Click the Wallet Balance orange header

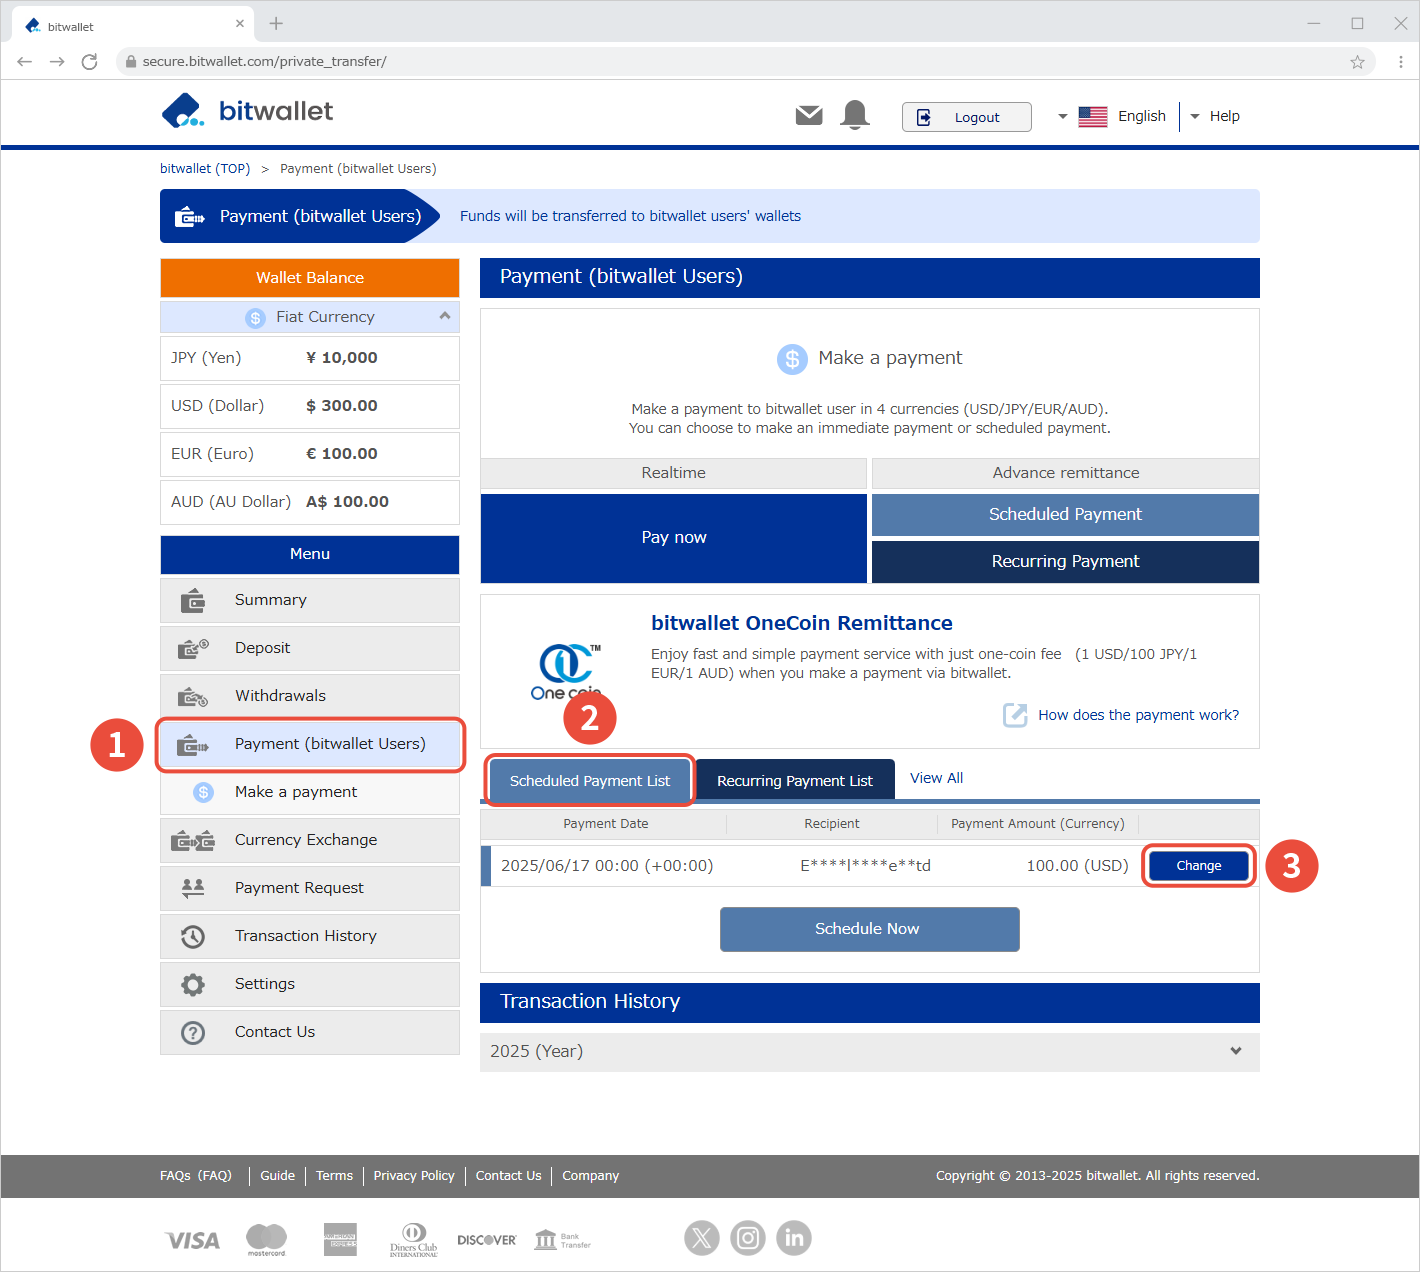pyautogui.click(x=310, y=278)
